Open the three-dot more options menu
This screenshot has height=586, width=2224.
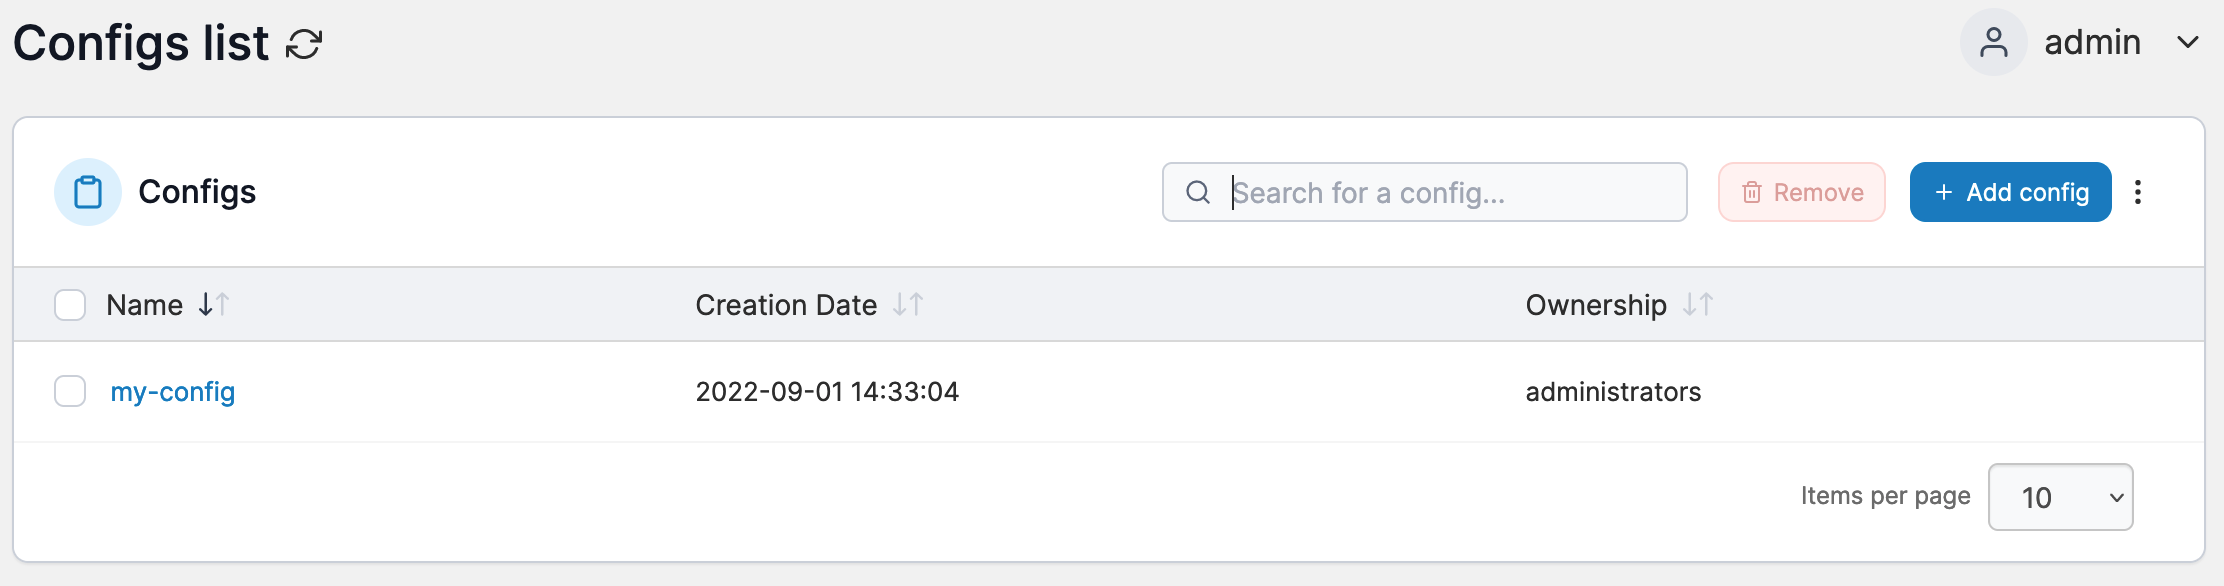2138,192
